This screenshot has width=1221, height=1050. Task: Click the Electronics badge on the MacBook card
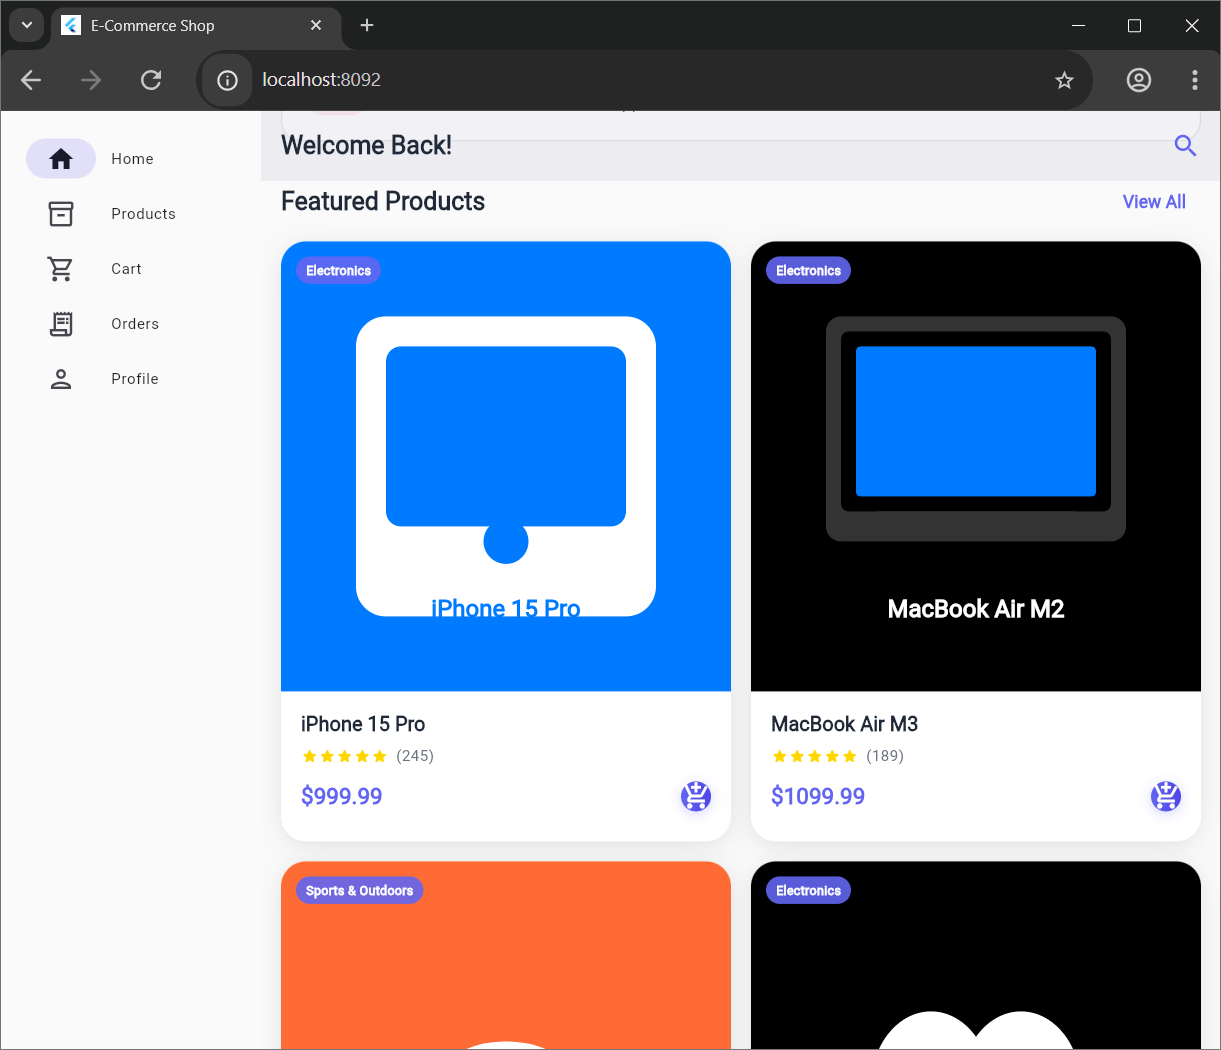807,270
